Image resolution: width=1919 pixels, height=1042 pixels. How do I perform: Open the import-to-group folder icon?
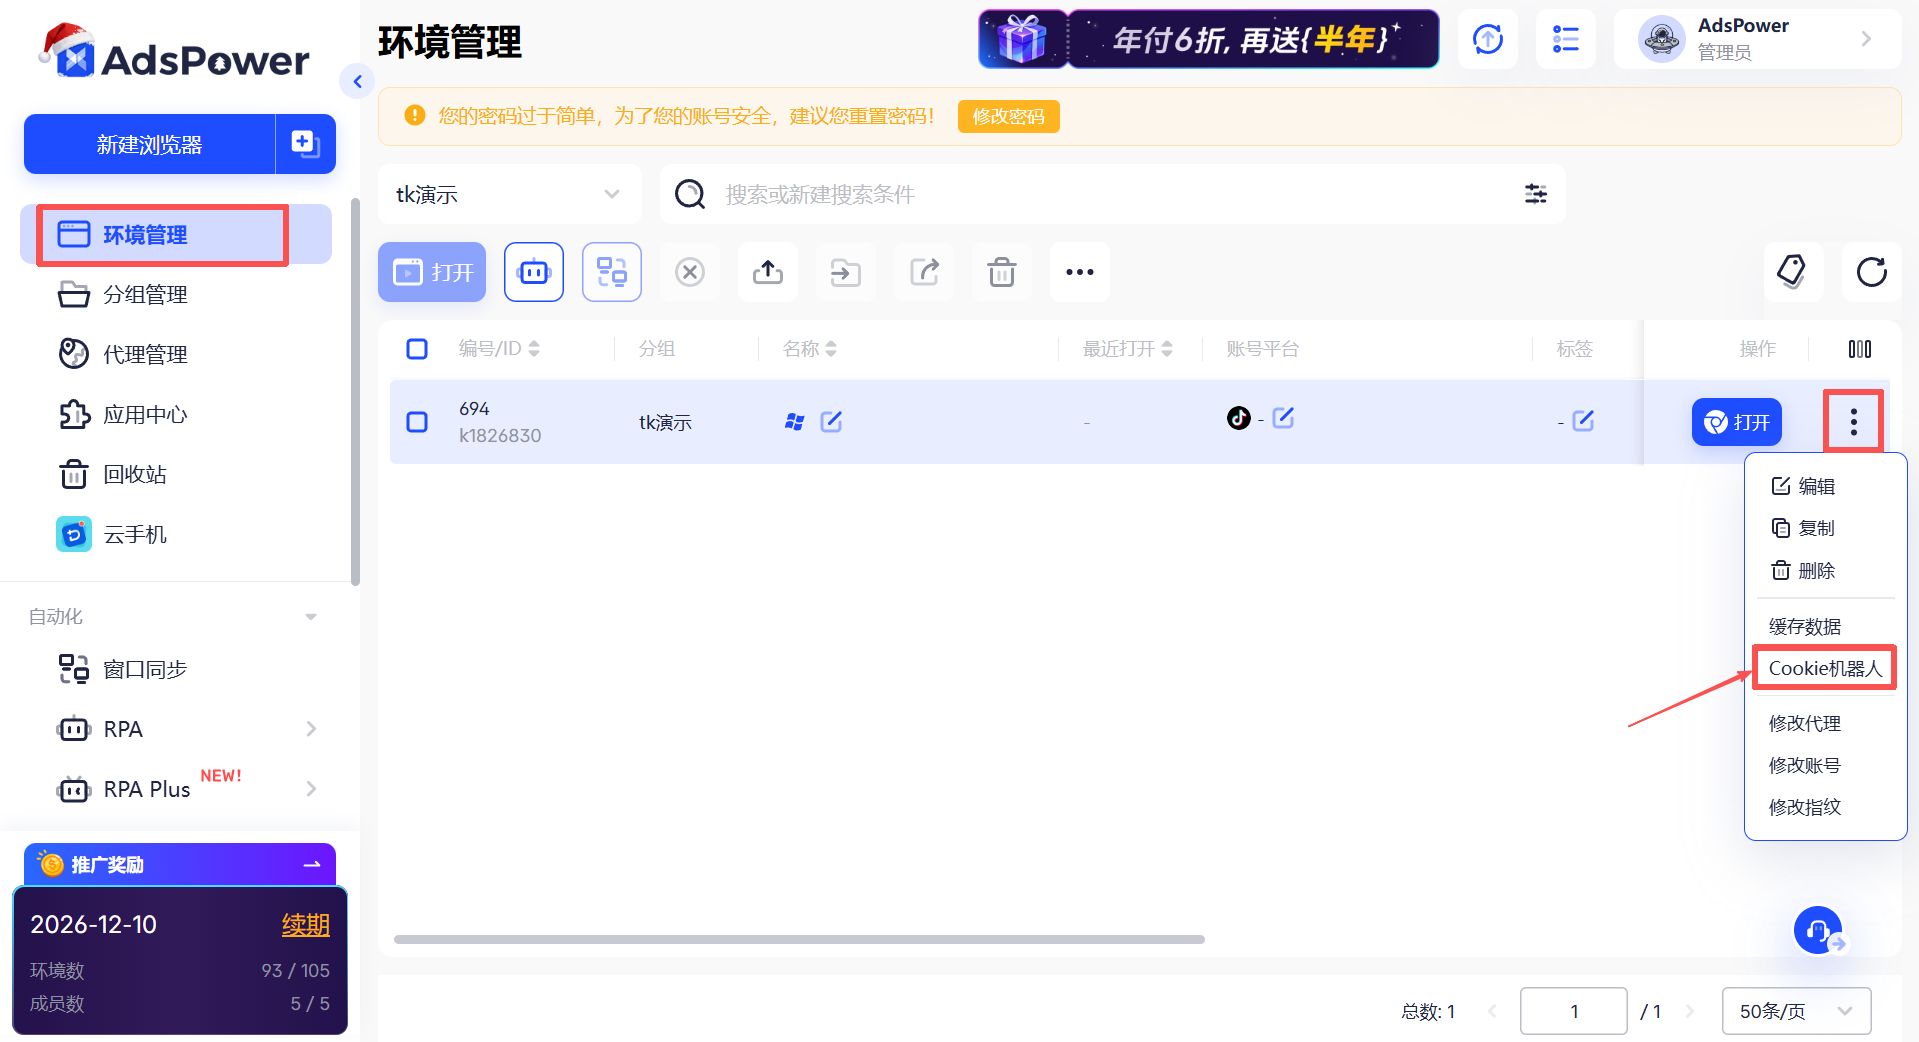point(845,271)
